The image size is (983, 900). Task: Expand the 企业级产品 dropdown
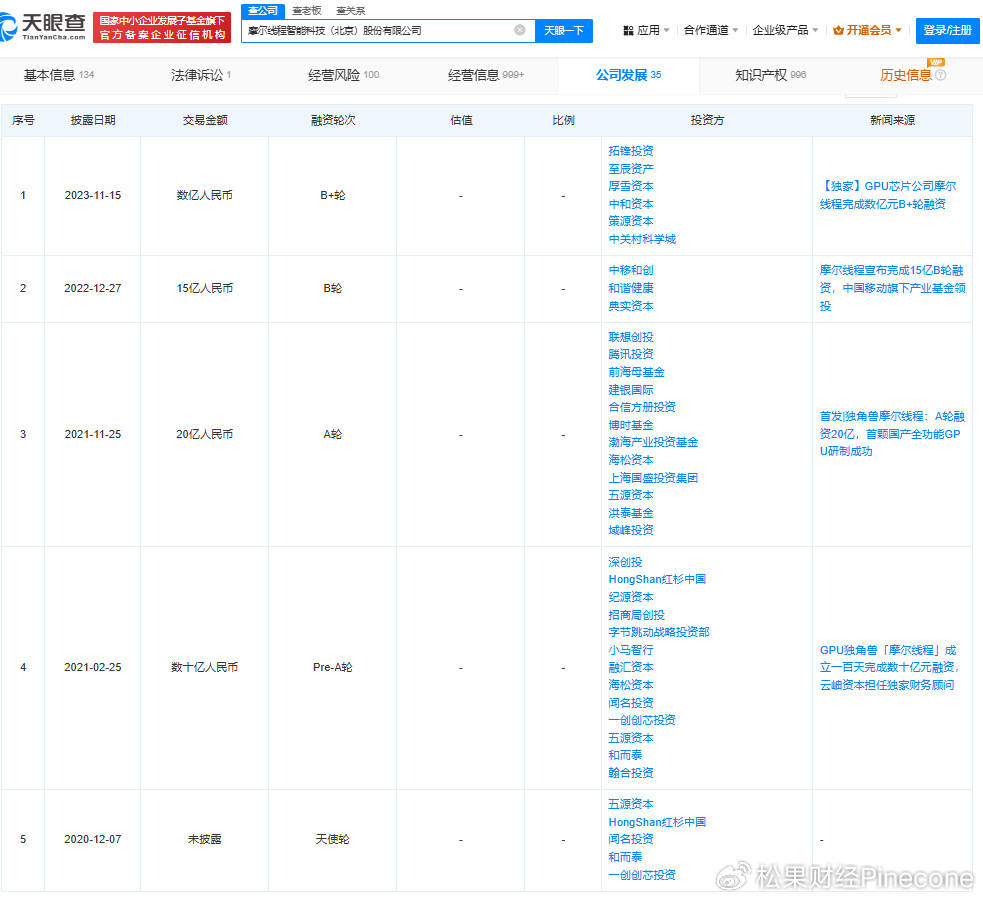[x=785, y=30]
